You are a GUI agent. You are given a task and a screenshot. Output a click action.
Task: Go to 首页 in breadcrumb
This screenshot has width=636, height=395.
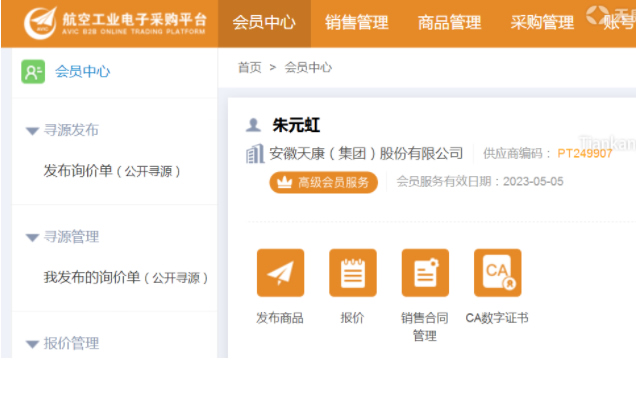(249, 67)
